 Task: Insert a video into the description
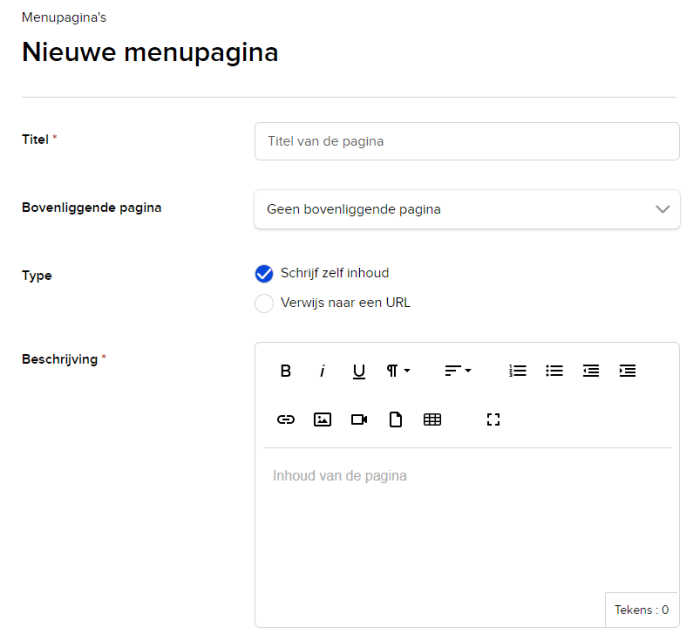[x=359, y=420]
